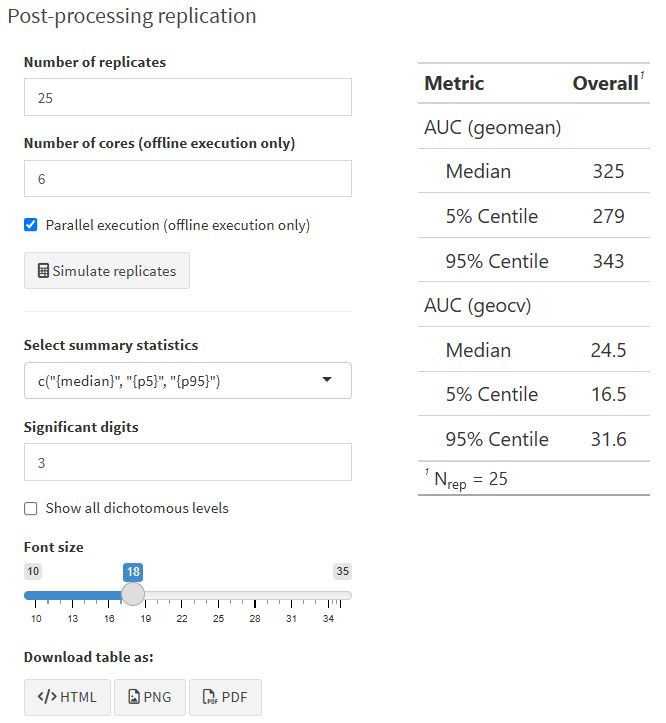This screenshot has height=723, width=666.
Task: Click the Font size slider handle
Action: (x=133, y=594)
